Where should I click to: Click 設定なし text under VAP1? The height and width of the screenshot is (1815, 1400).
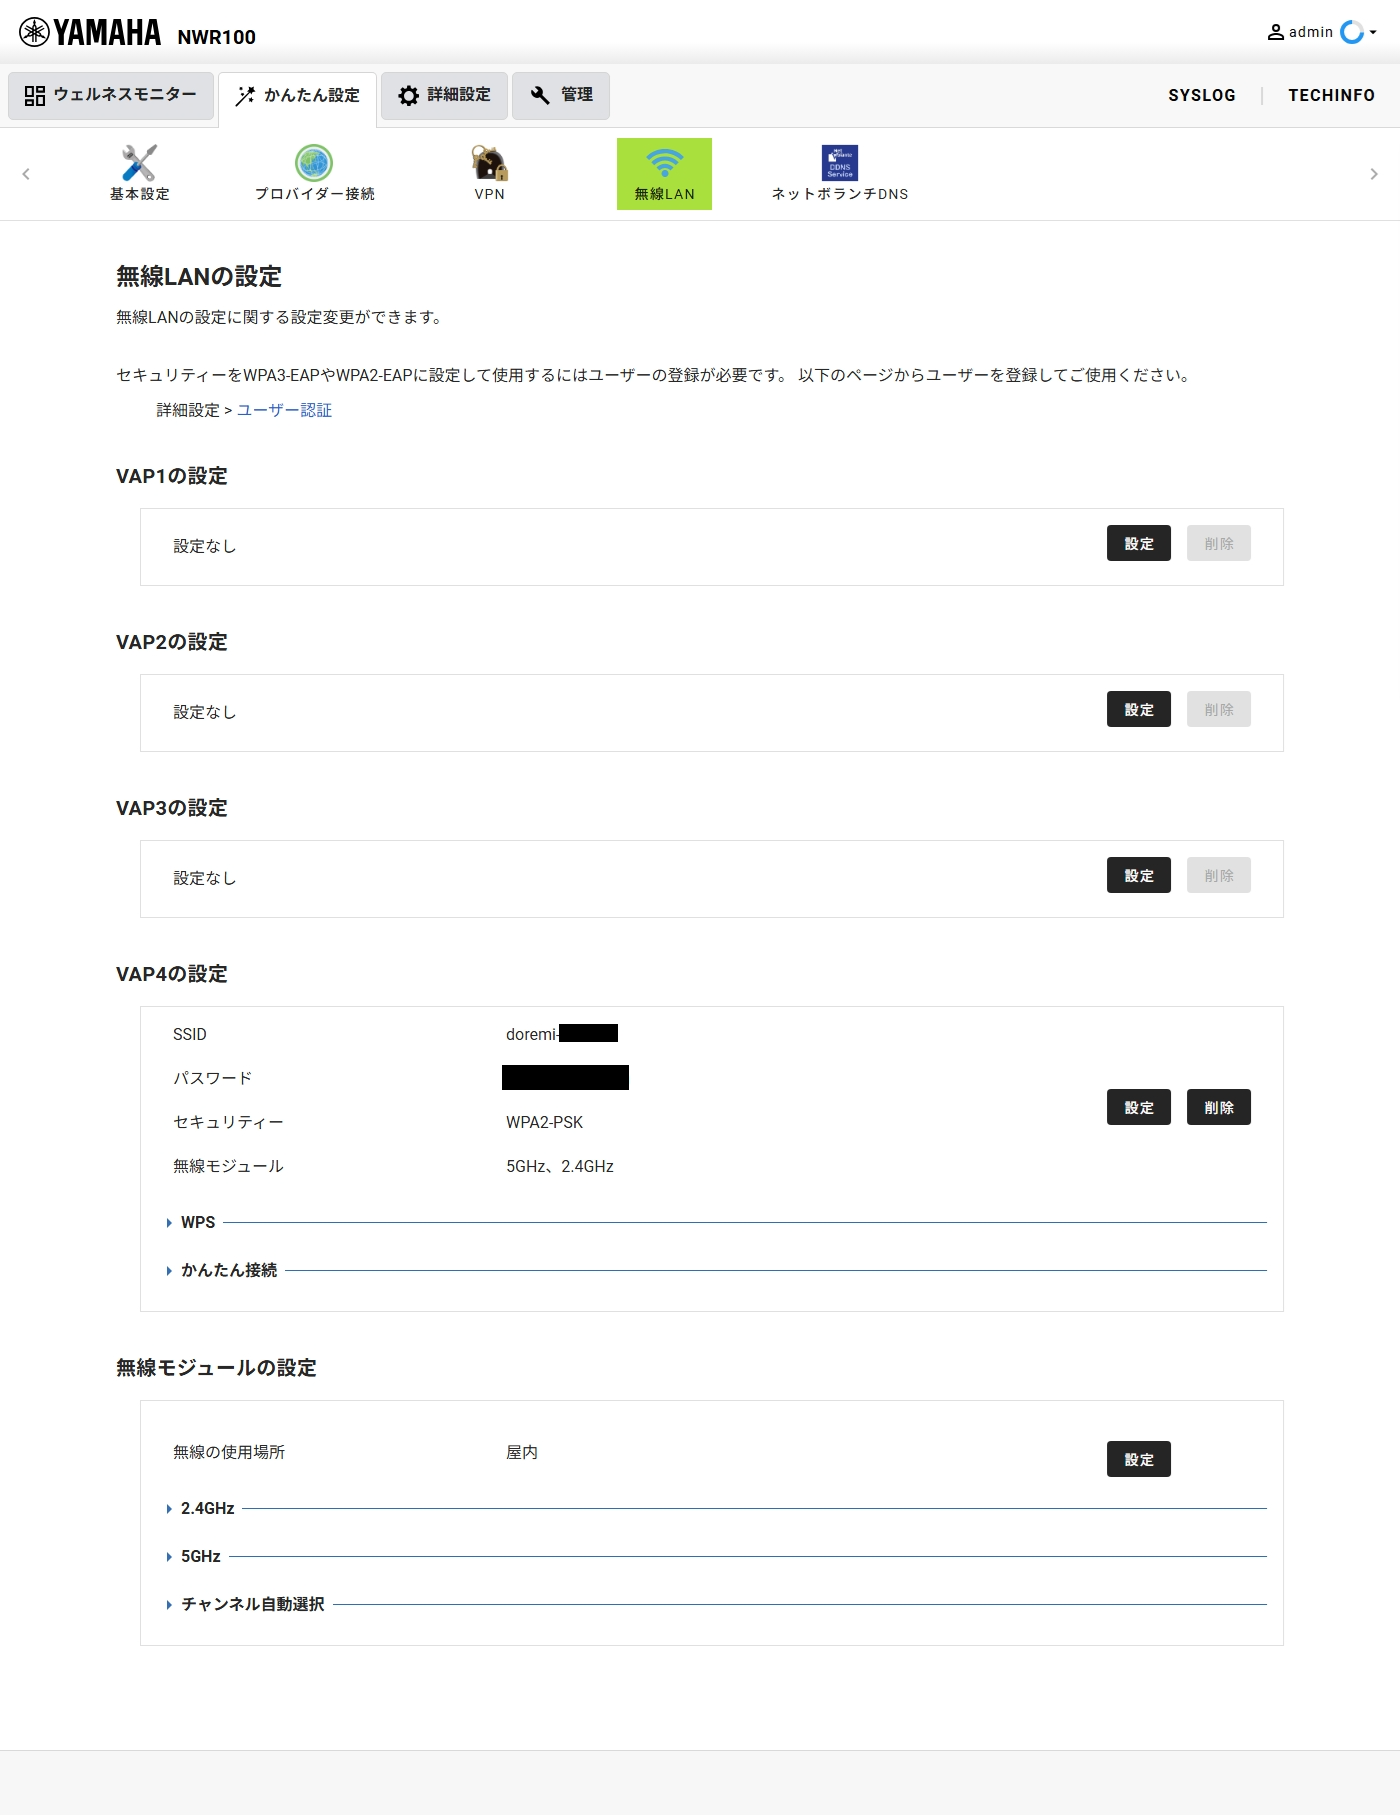[x=205, y=546]
